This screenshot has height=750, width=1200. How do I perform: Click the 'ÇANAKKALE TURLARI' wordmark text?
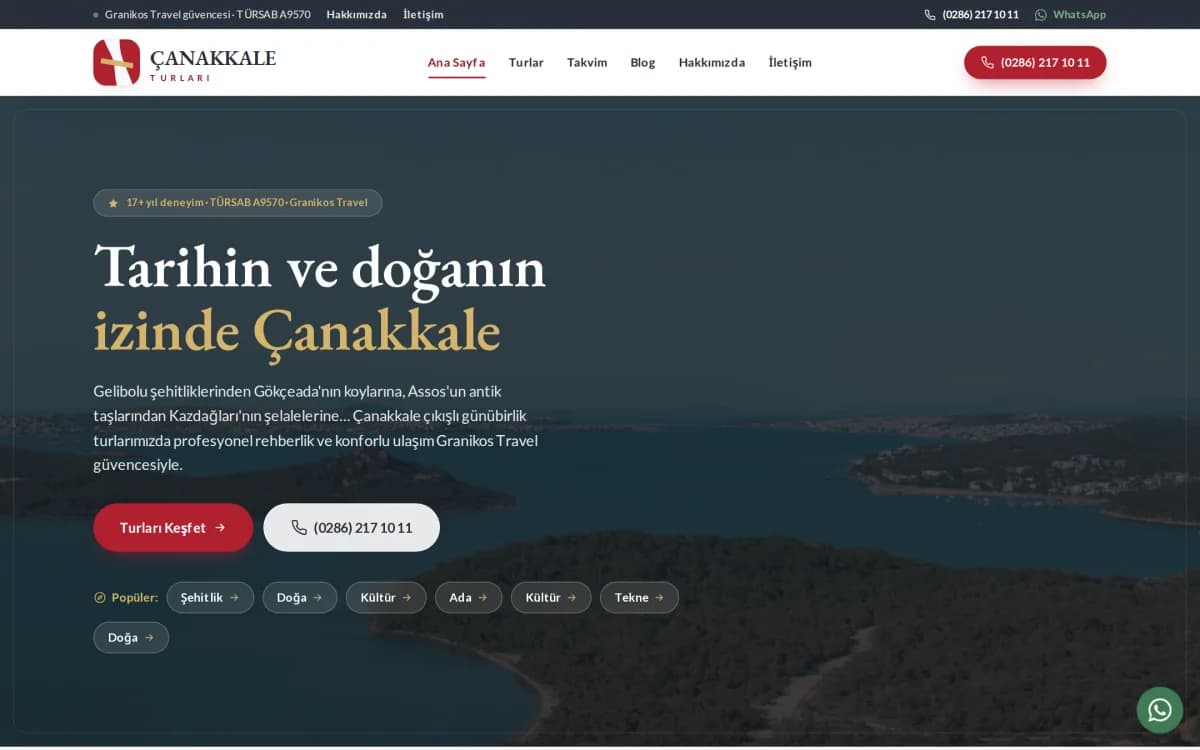point(213,64)
